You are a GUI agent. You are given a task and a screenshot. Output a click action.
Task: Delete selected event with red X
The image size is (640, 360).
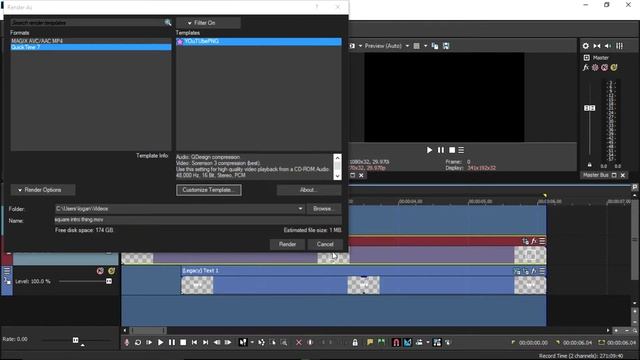coord(299,342)
